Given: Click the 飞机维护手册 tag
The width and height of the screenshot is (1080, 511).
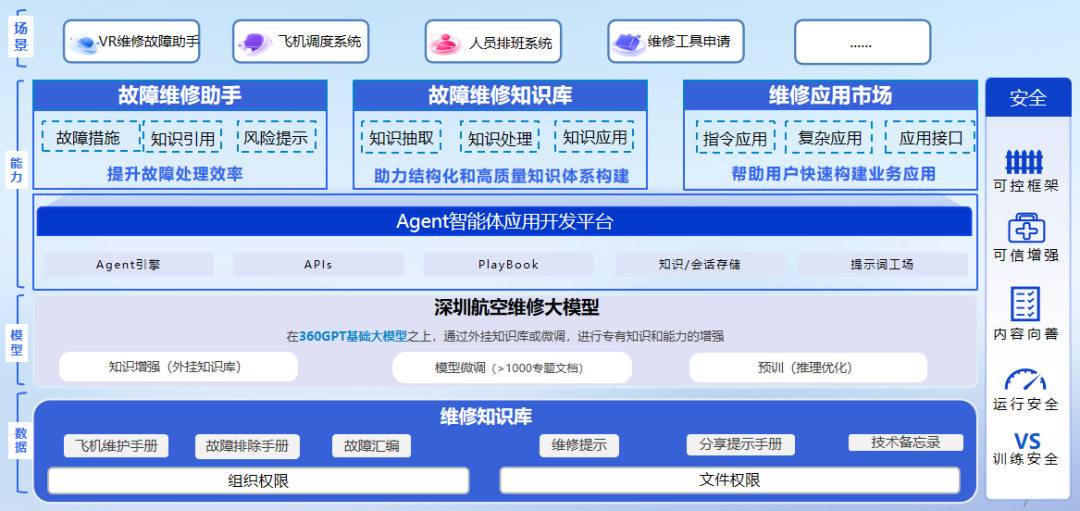Looking at the screenshot, I should click(x=116, y=446).
